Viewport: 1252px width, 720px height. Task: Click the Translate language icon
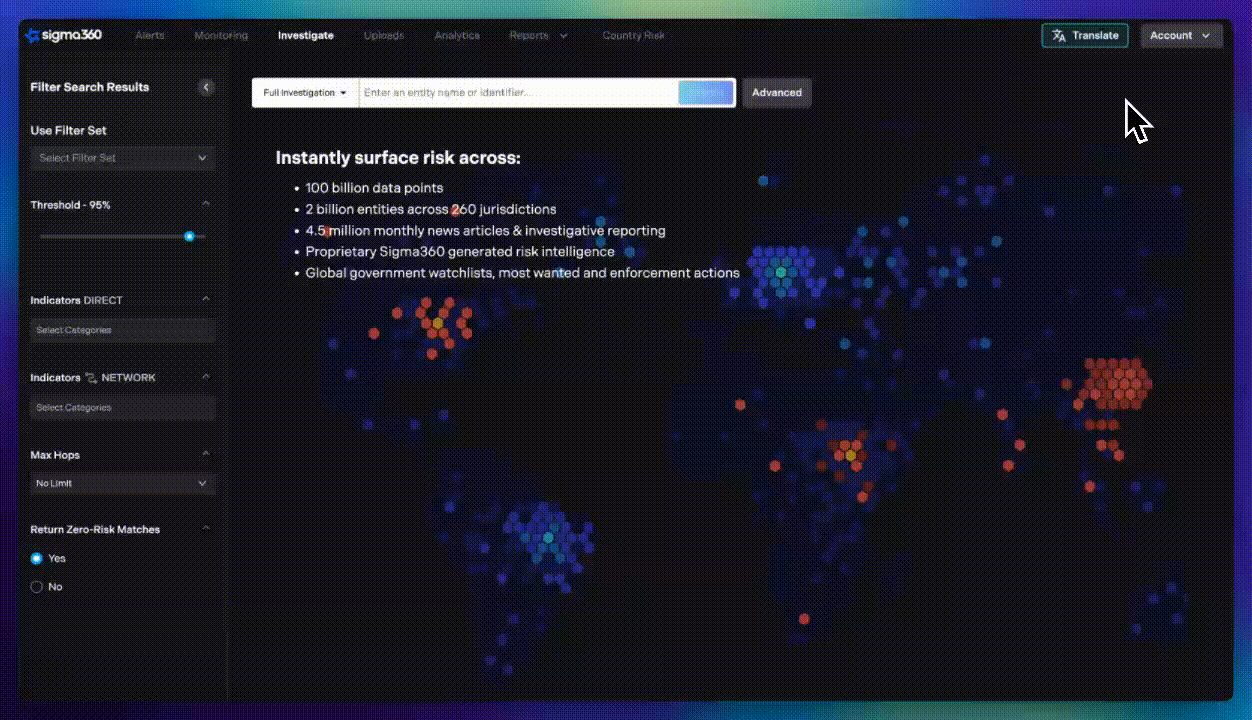click(1059, 36)
